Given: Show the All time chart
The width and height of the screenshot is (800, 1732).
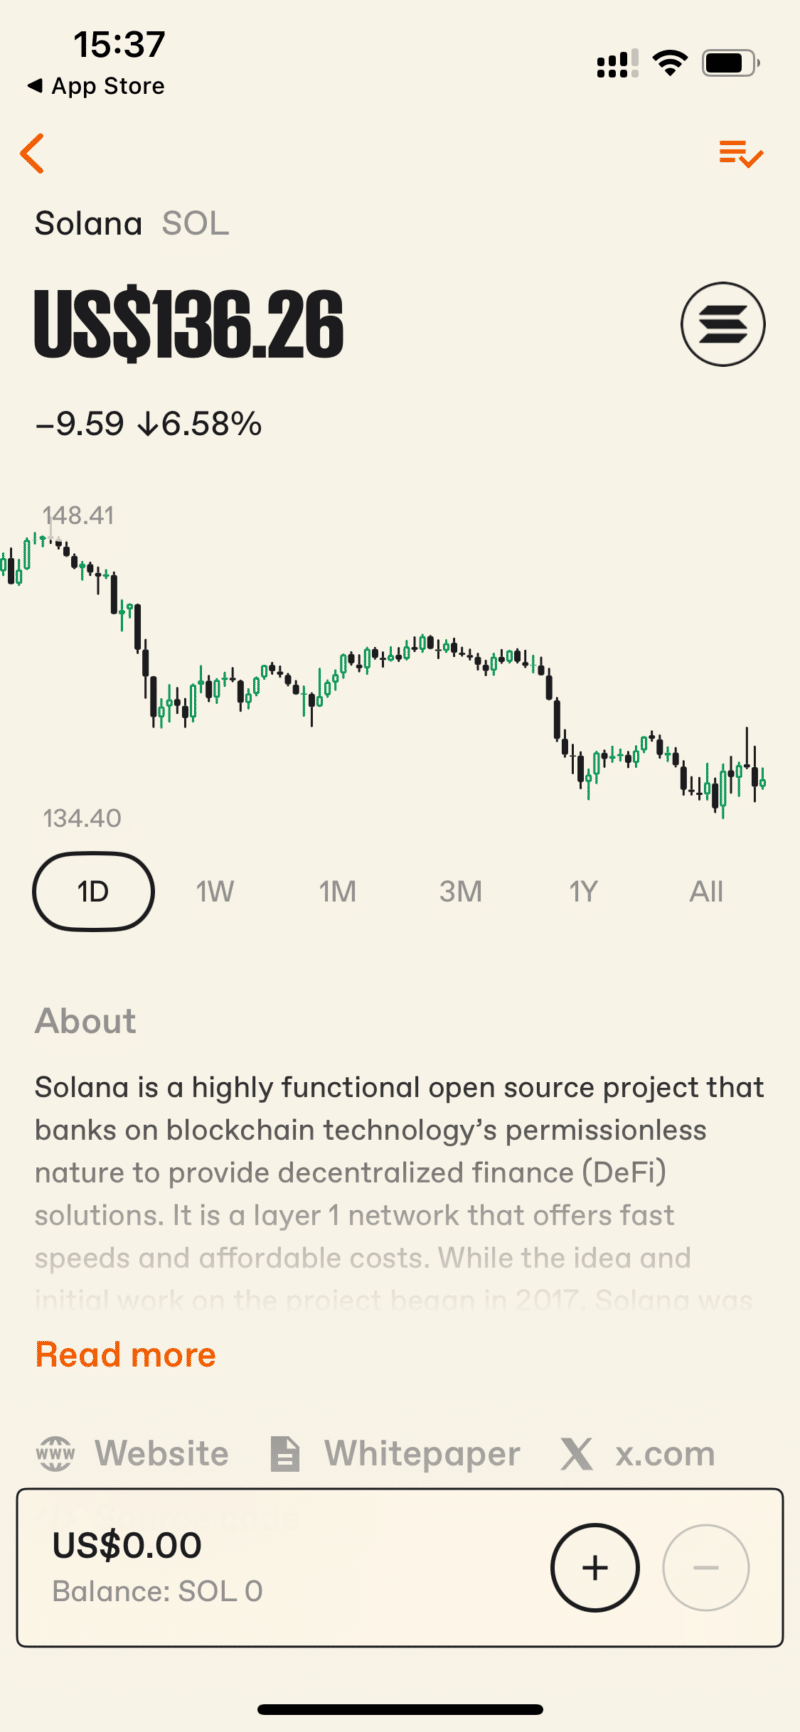Looking at the screenshot, I should click(x=706, y=891).
